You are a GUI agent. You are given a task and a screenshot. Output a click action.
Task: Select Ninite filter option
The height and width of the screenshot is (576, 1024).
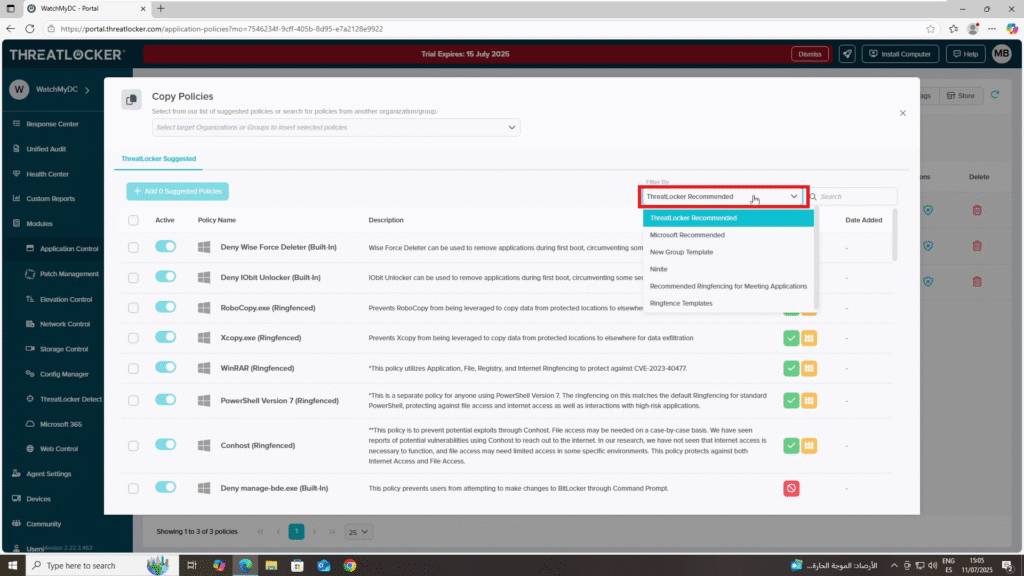pyautogui.click(x=728, y=269)
